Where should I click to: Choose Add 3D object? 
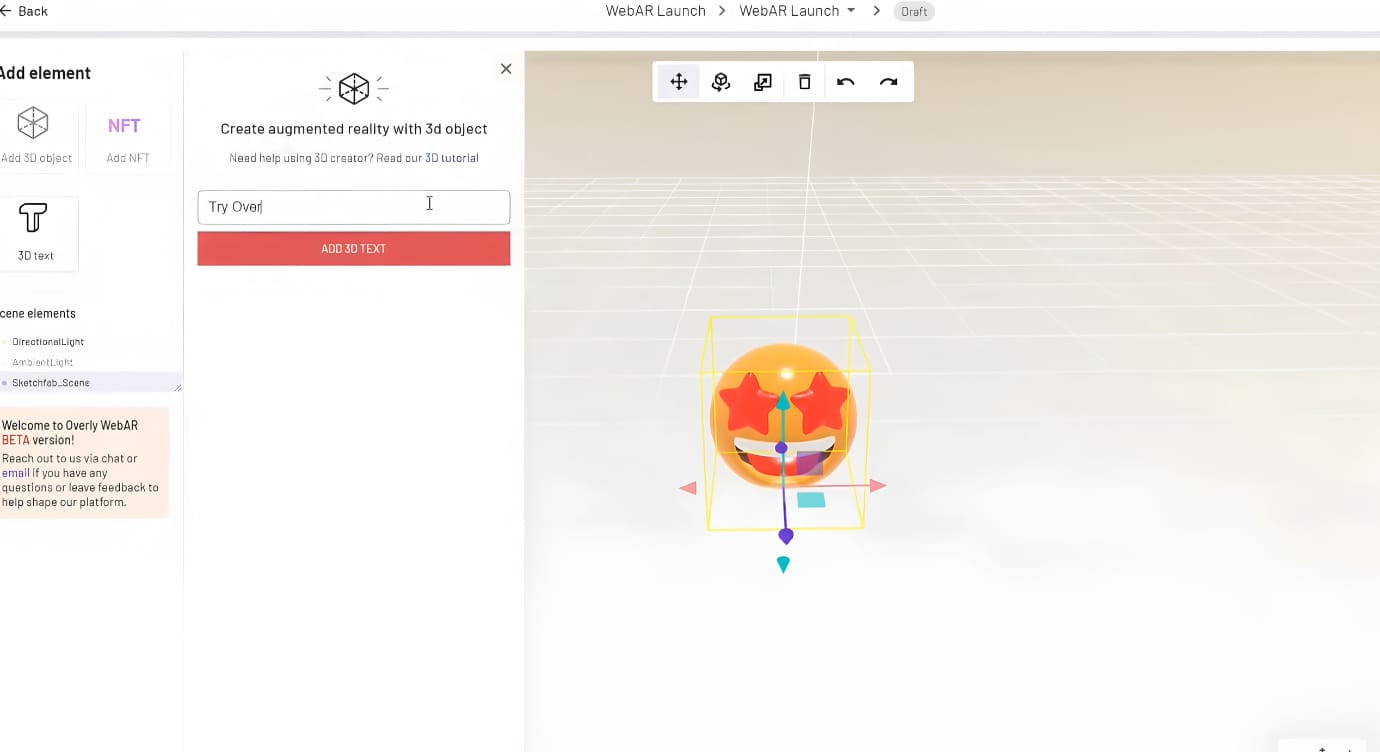point(34,136)
